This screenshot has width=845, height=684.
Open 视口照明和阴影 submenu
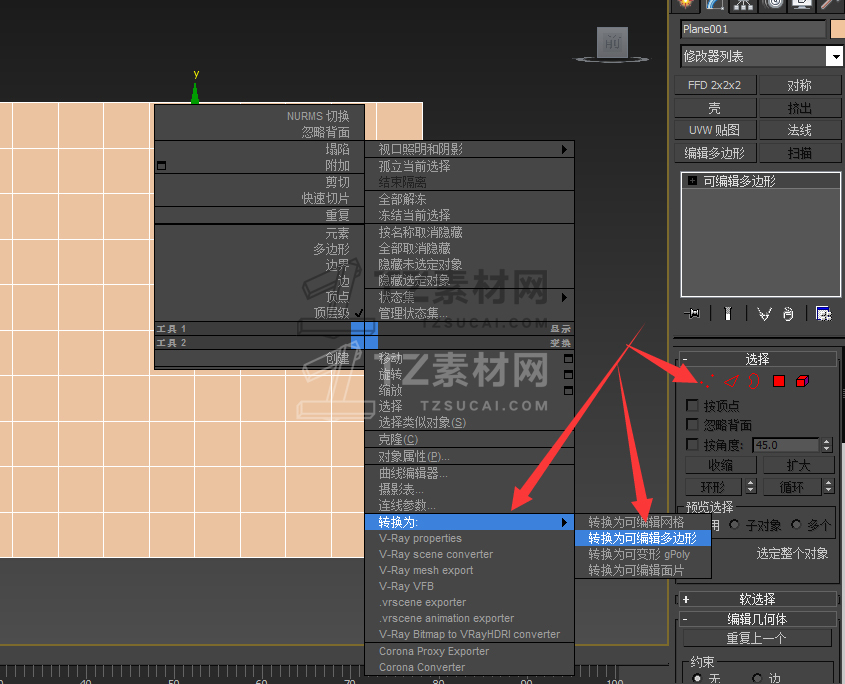pyautogui.click(x=469, y=149)
